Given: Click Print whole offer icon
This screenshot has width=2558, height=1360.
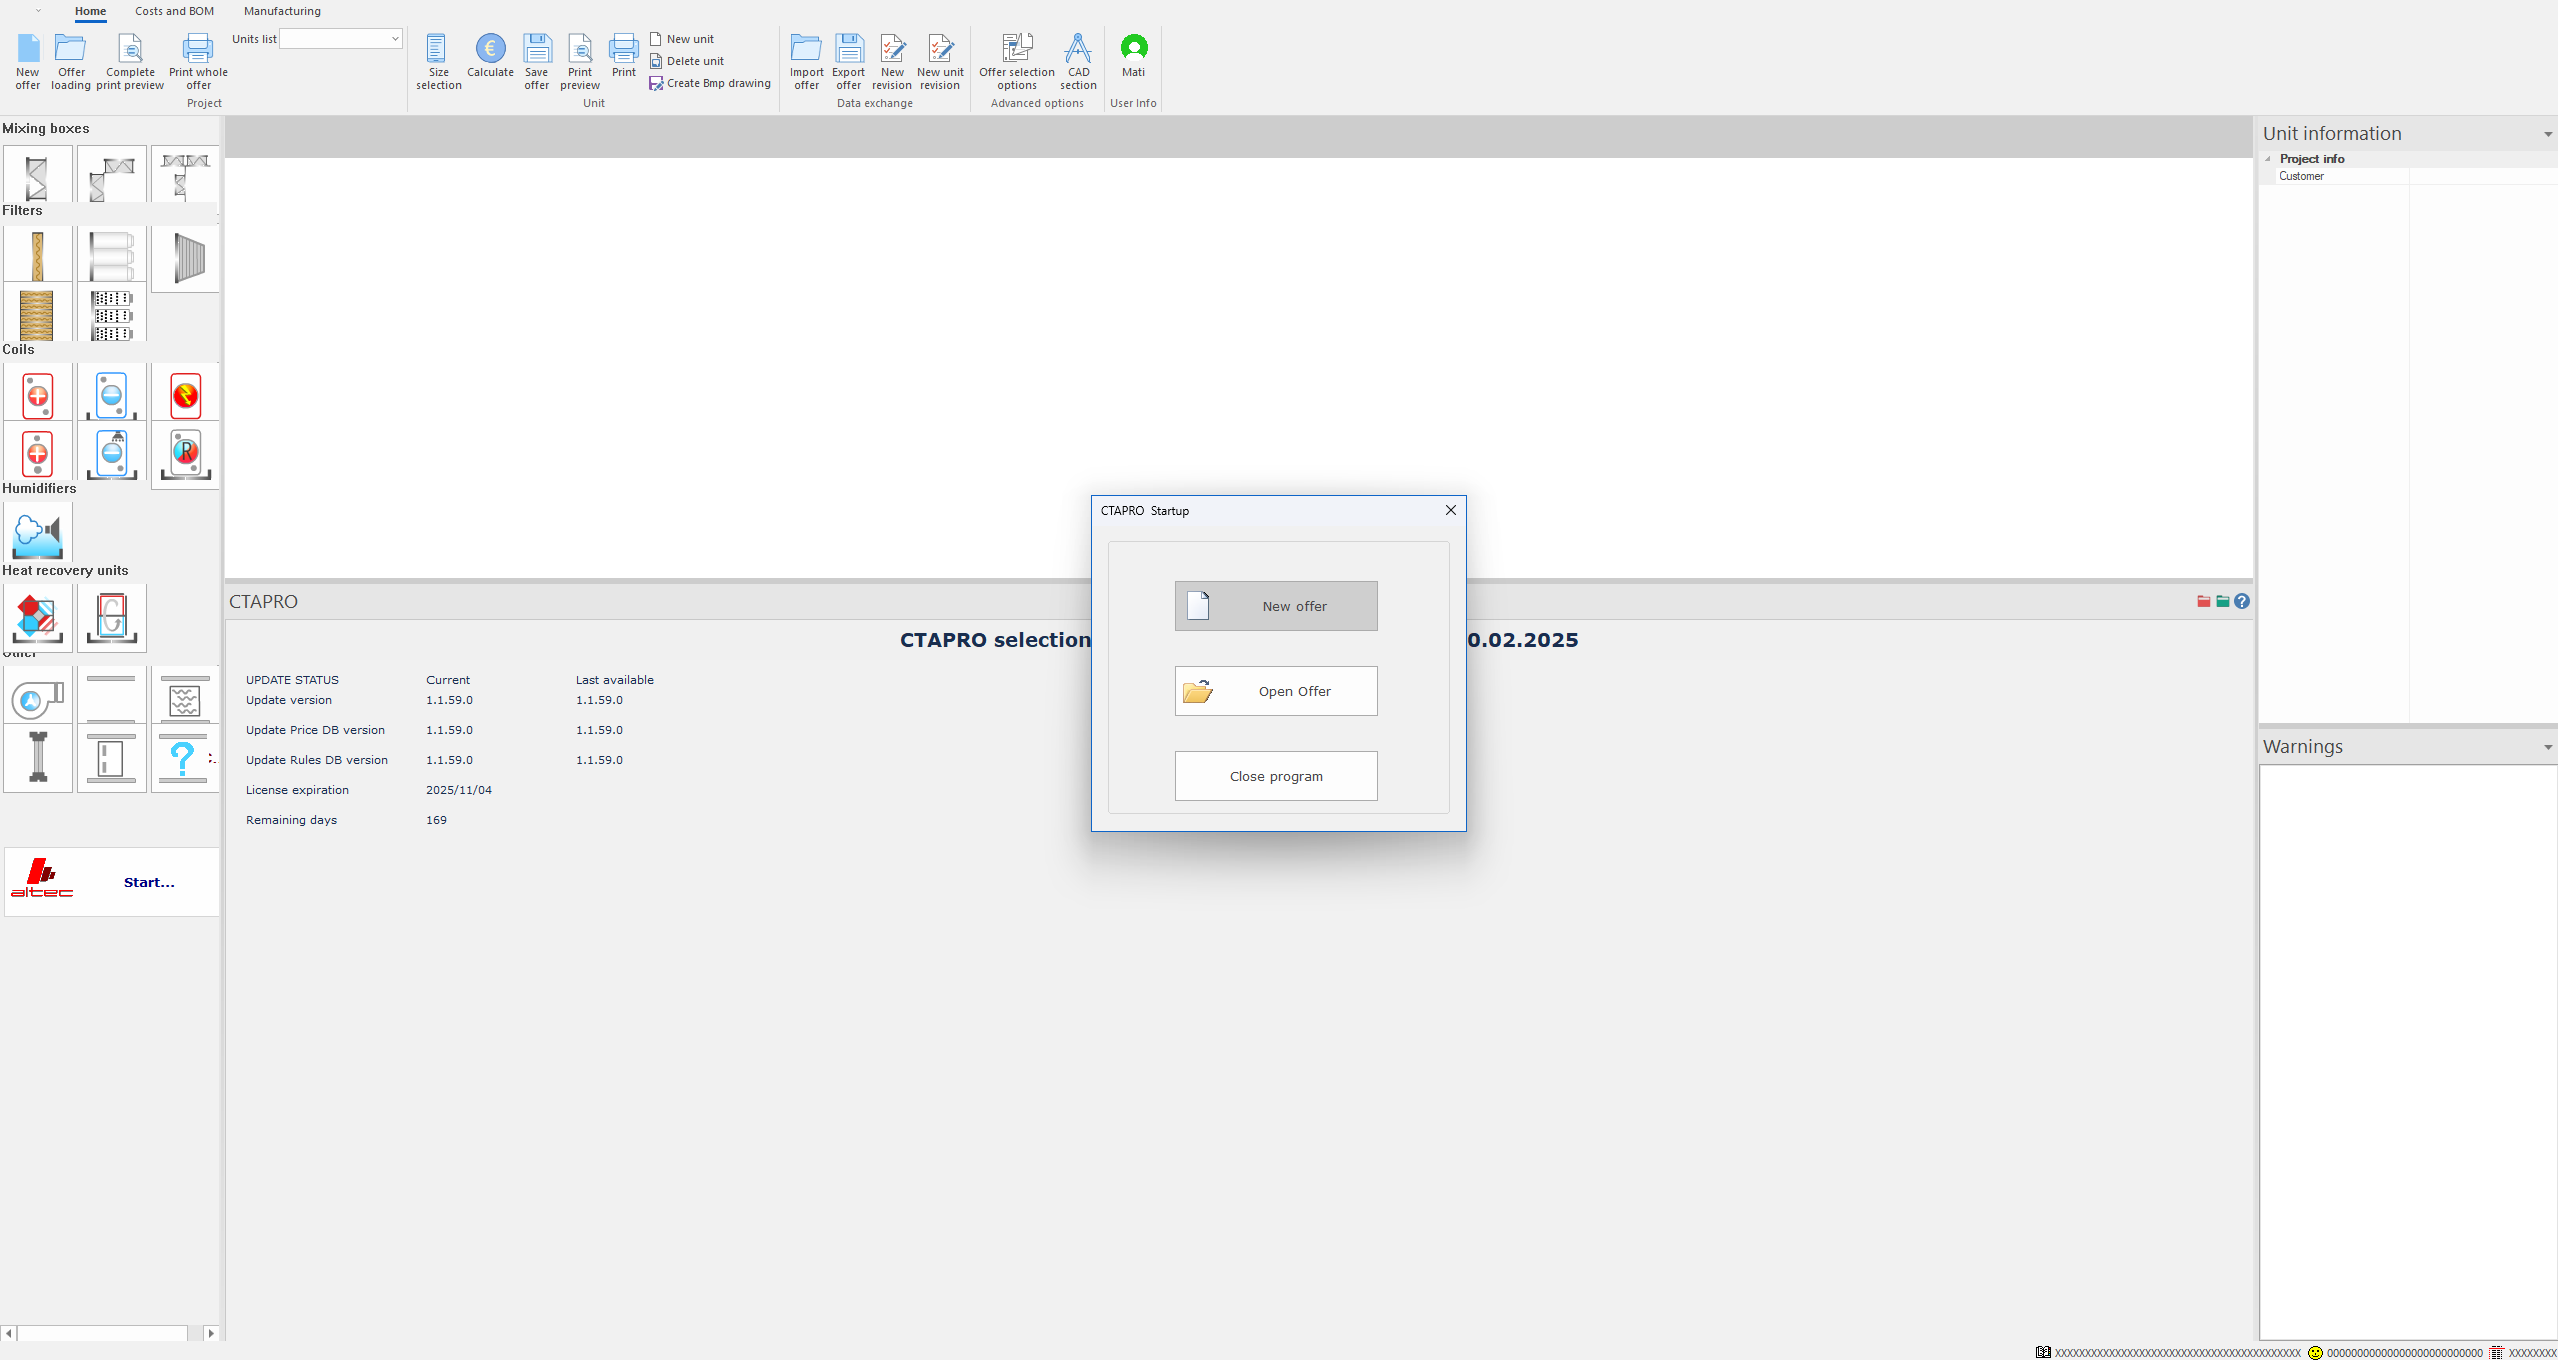Looking at the screenshot, I should click(x=198, y=62).
